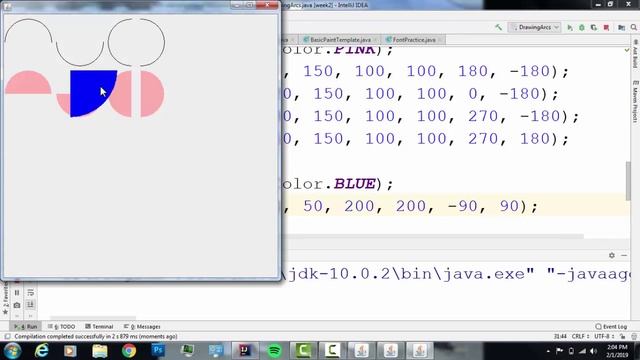Viewport: 640px width, 360px height.
Task: Click the camera dump threads icon
Action: (17, 305)
